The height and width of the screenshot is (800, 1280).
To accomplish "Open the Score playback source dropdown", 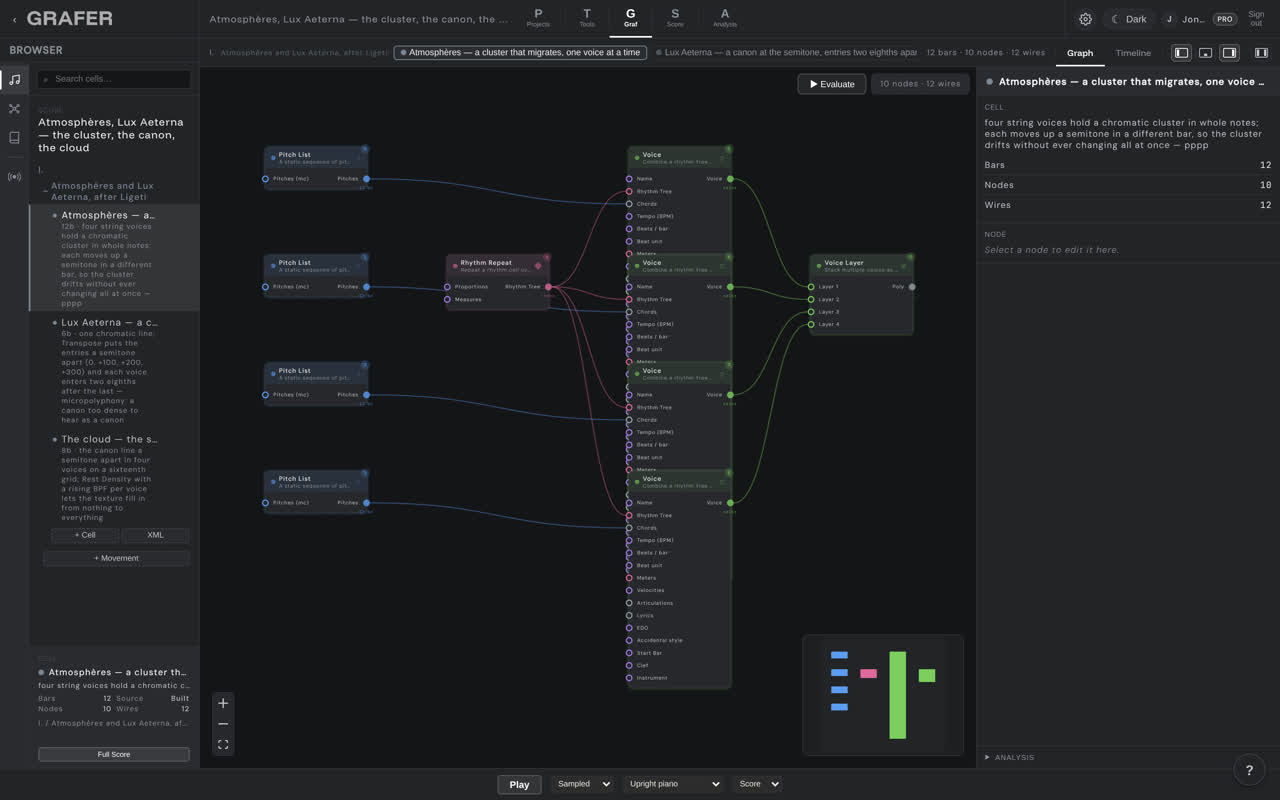I will click(x=757, y=784).
